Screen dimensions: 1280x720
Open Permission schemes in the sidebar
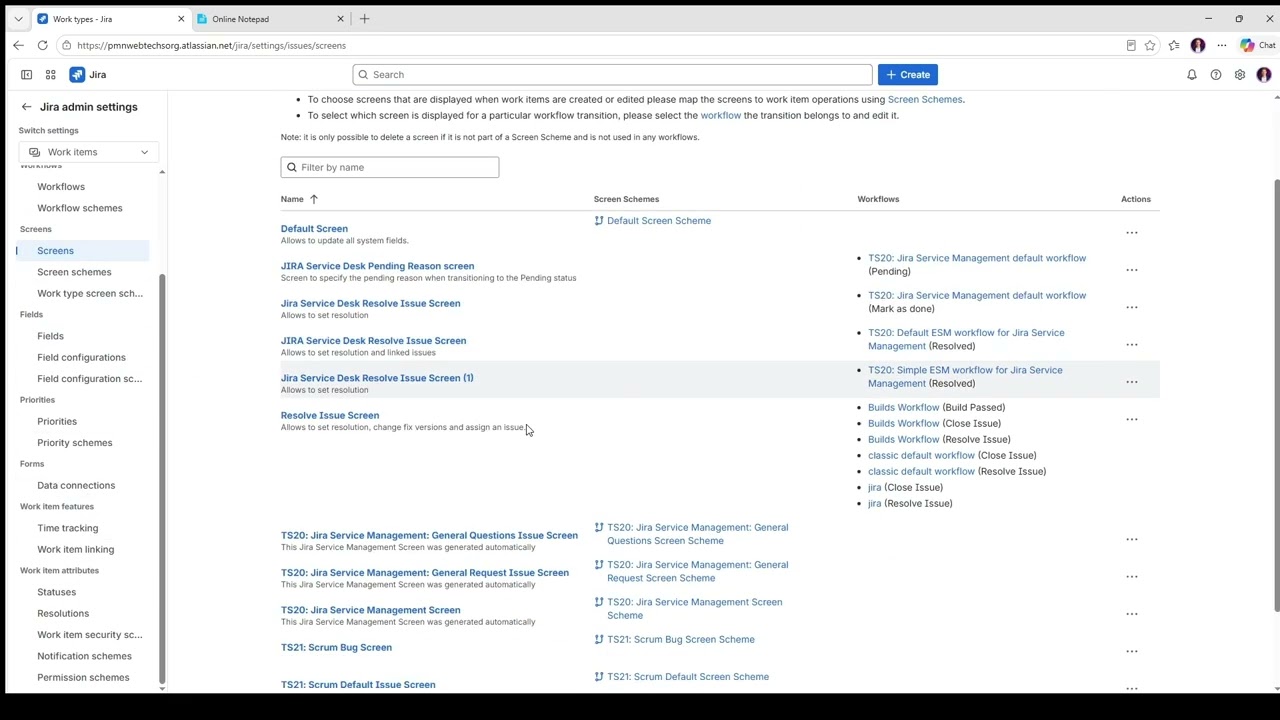pyautogui.click(x=83, y=677)
